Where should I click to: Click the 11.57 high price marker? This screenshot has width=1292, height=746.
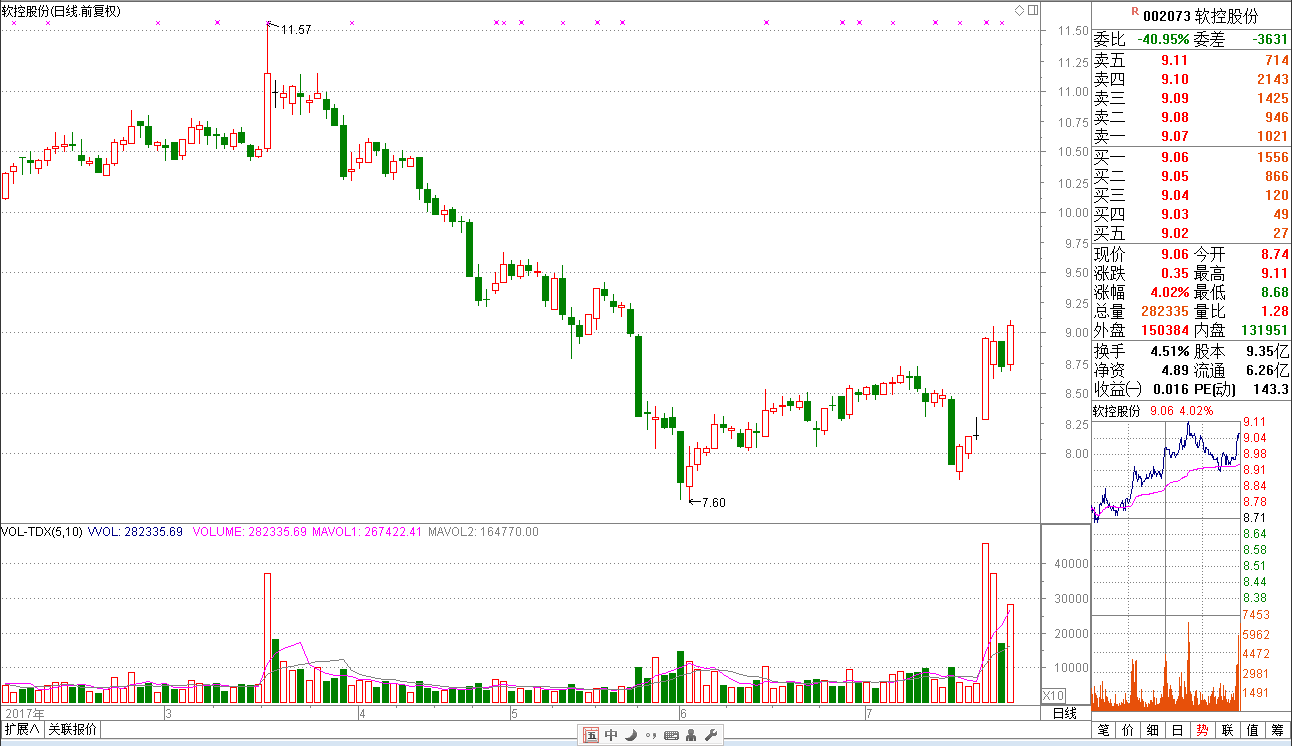296,31
